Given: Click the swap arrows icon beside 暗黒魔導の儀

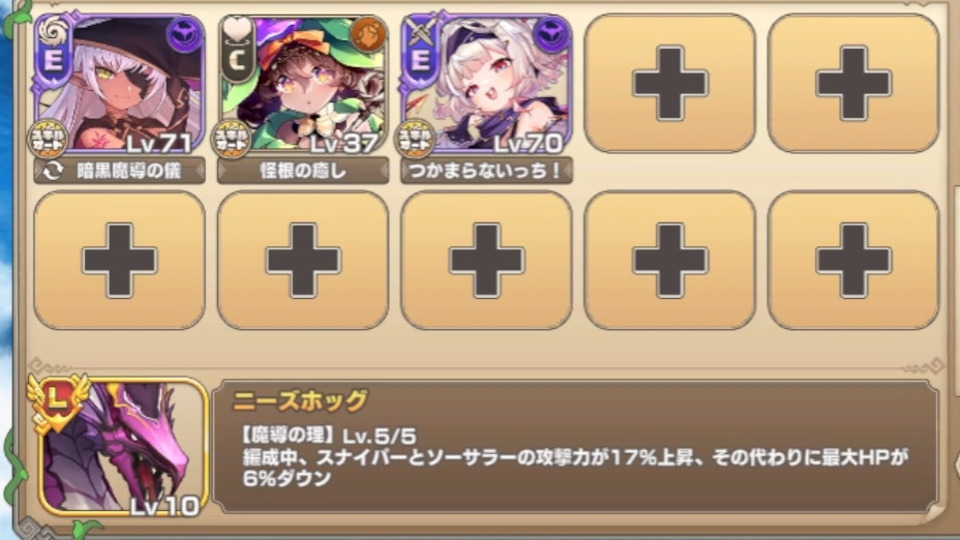Looking at the screenshot, I should coord(53,171).
